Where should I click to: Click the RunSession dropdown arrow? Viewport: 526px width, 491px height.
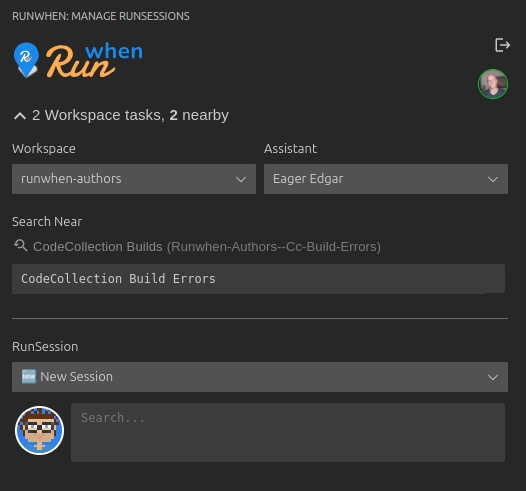pos(493,378)
